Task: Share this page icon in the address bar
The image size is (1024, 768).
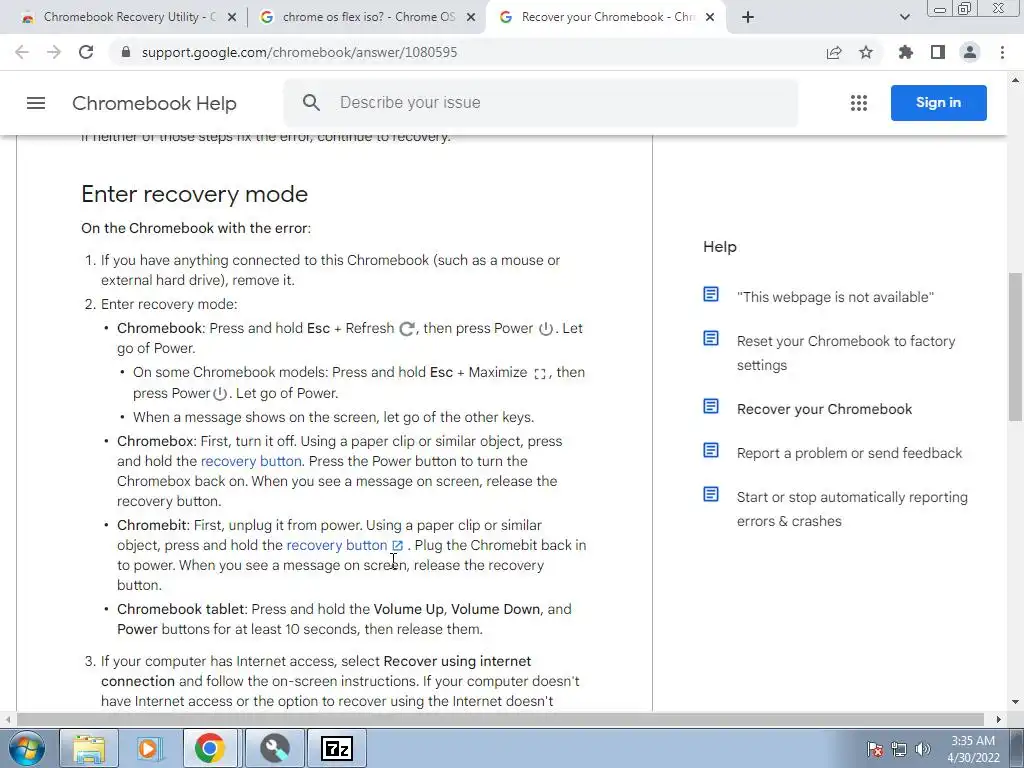Action: click(834, 52)
